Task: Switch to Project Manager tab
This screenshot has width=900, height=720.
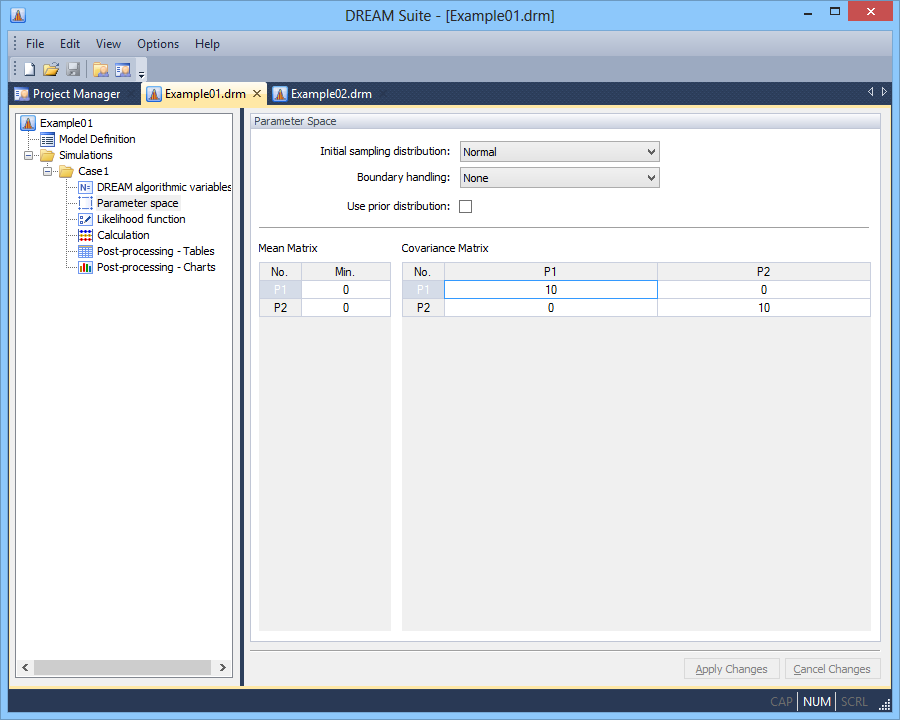Action: pos(76,94)
